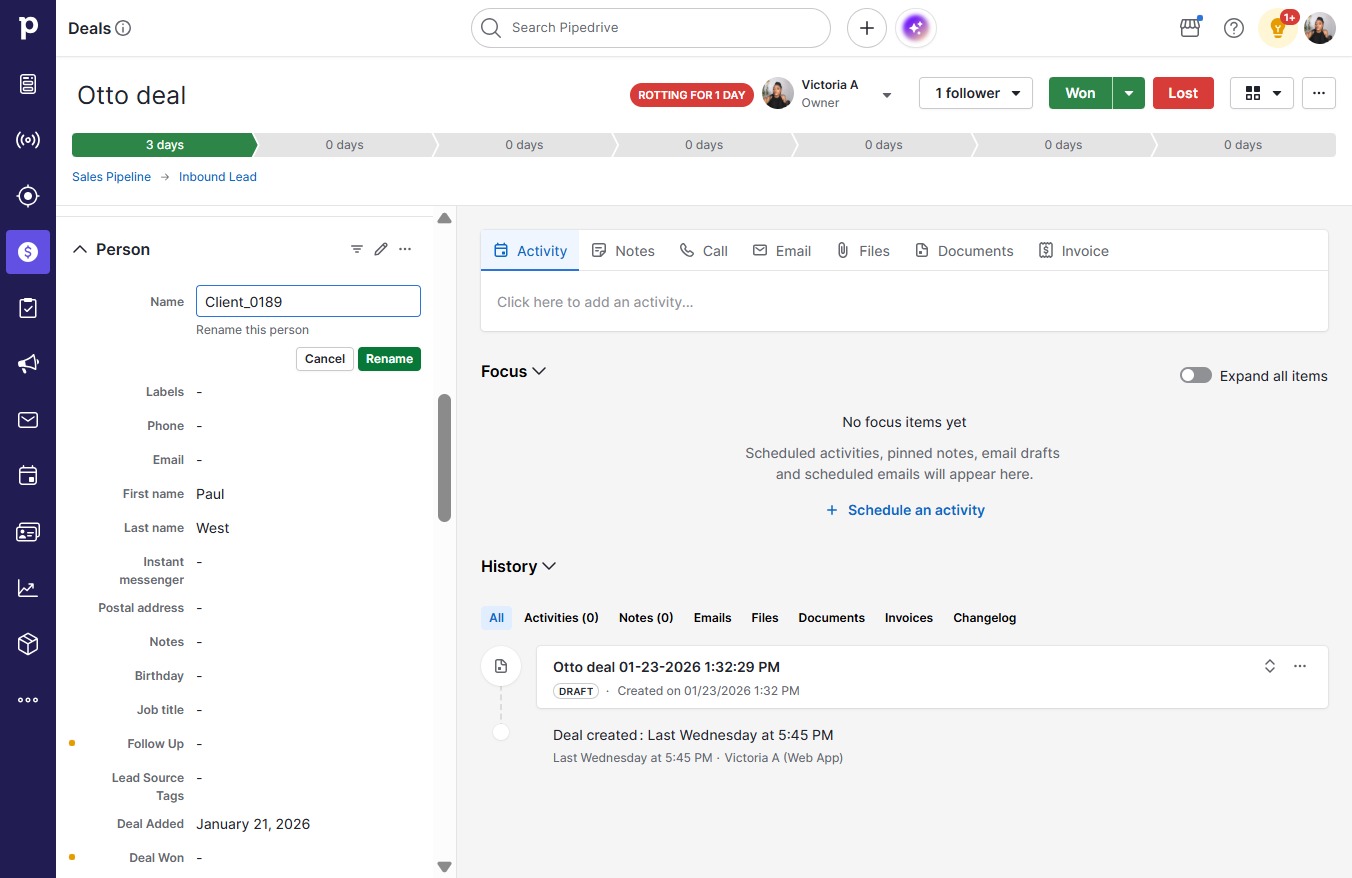Viewport: 1352px width, 878px height.
Task: Switch to the Notes tab
Action: pyautogui.click(x=623, y=251)
